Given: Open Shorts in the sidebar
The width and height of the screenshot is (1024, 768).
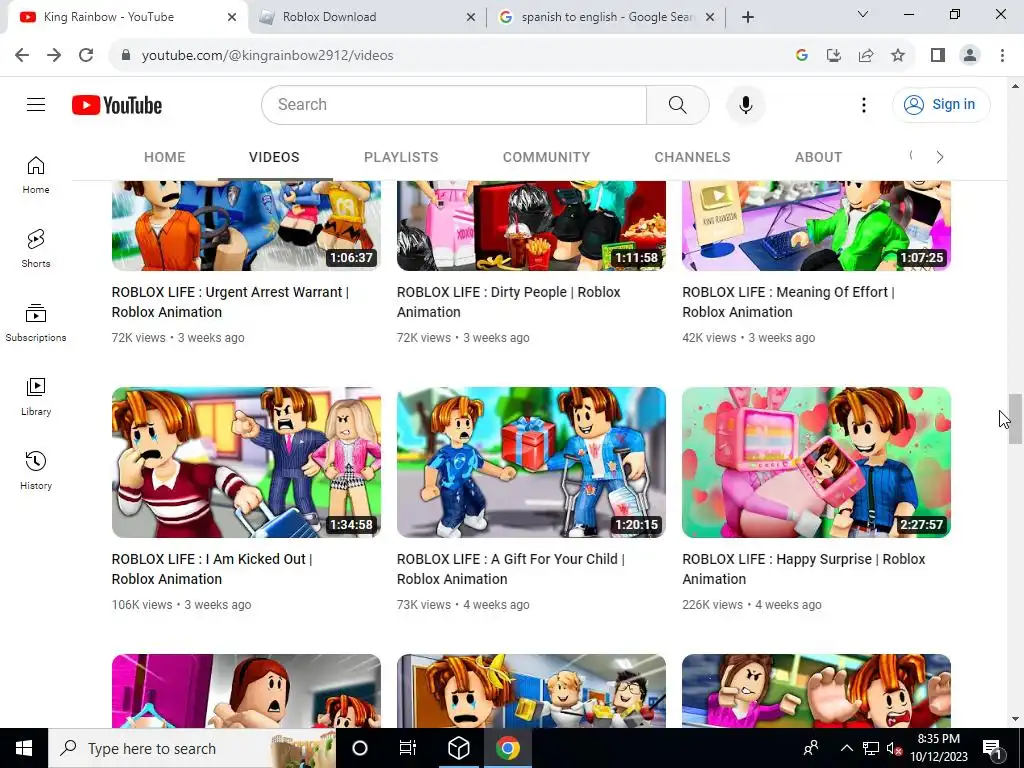Looking at the screenshot, I should point(36,249).
